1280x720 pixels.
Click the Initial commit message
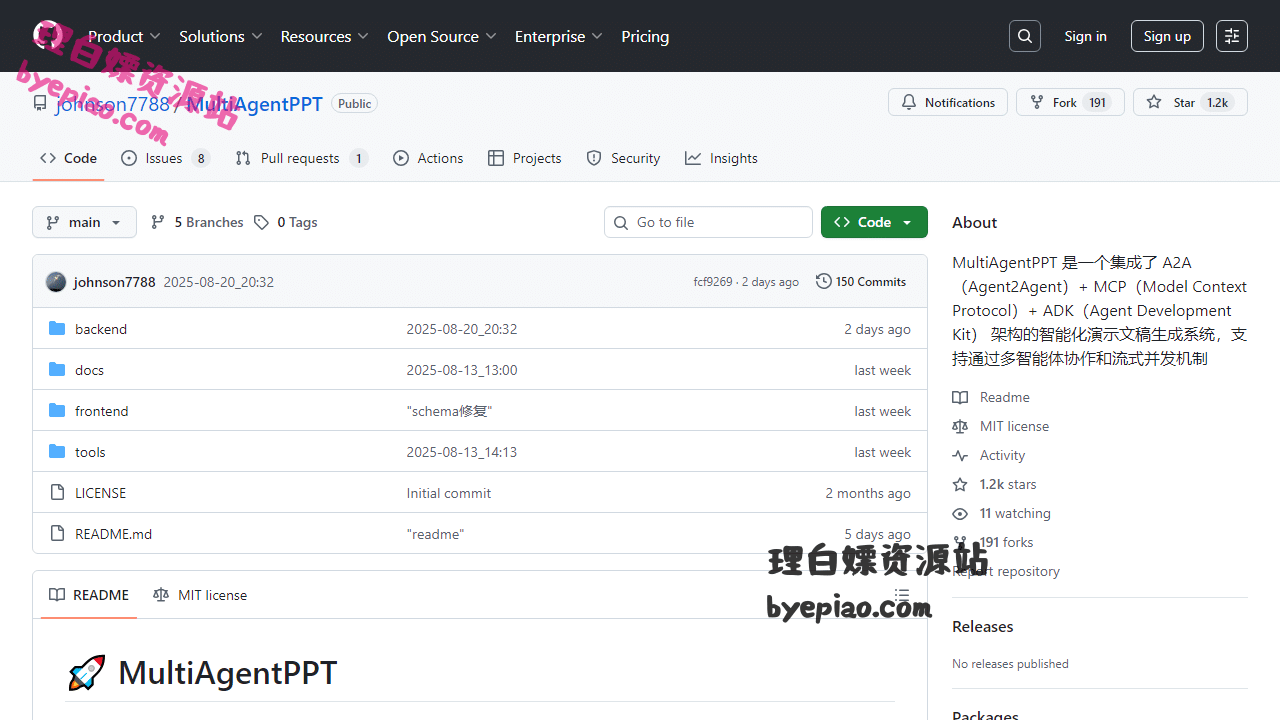tap(449, 493)
